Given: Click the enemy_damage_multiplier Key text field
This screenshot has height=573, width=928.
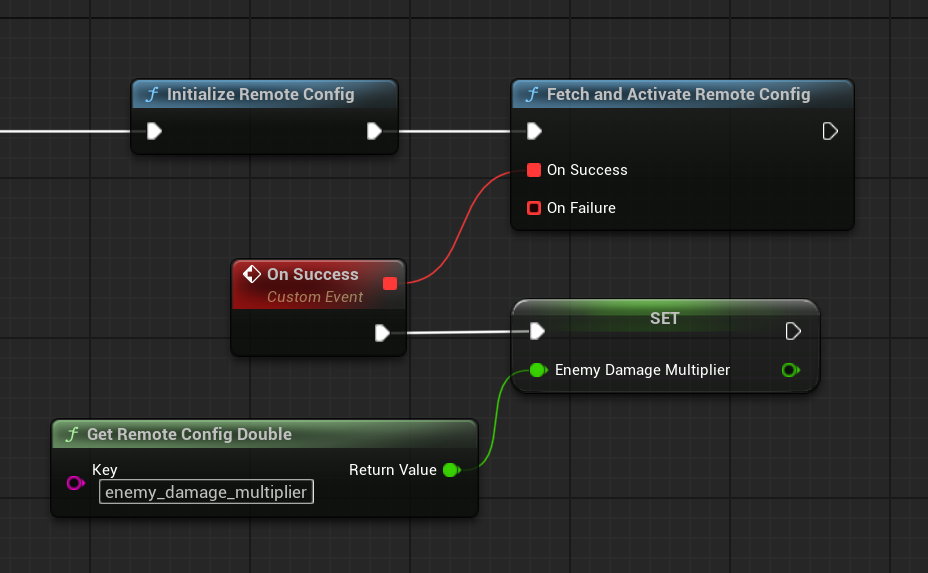Looking at the screenshot, I should pyautogui.click(x=206, y=492).
